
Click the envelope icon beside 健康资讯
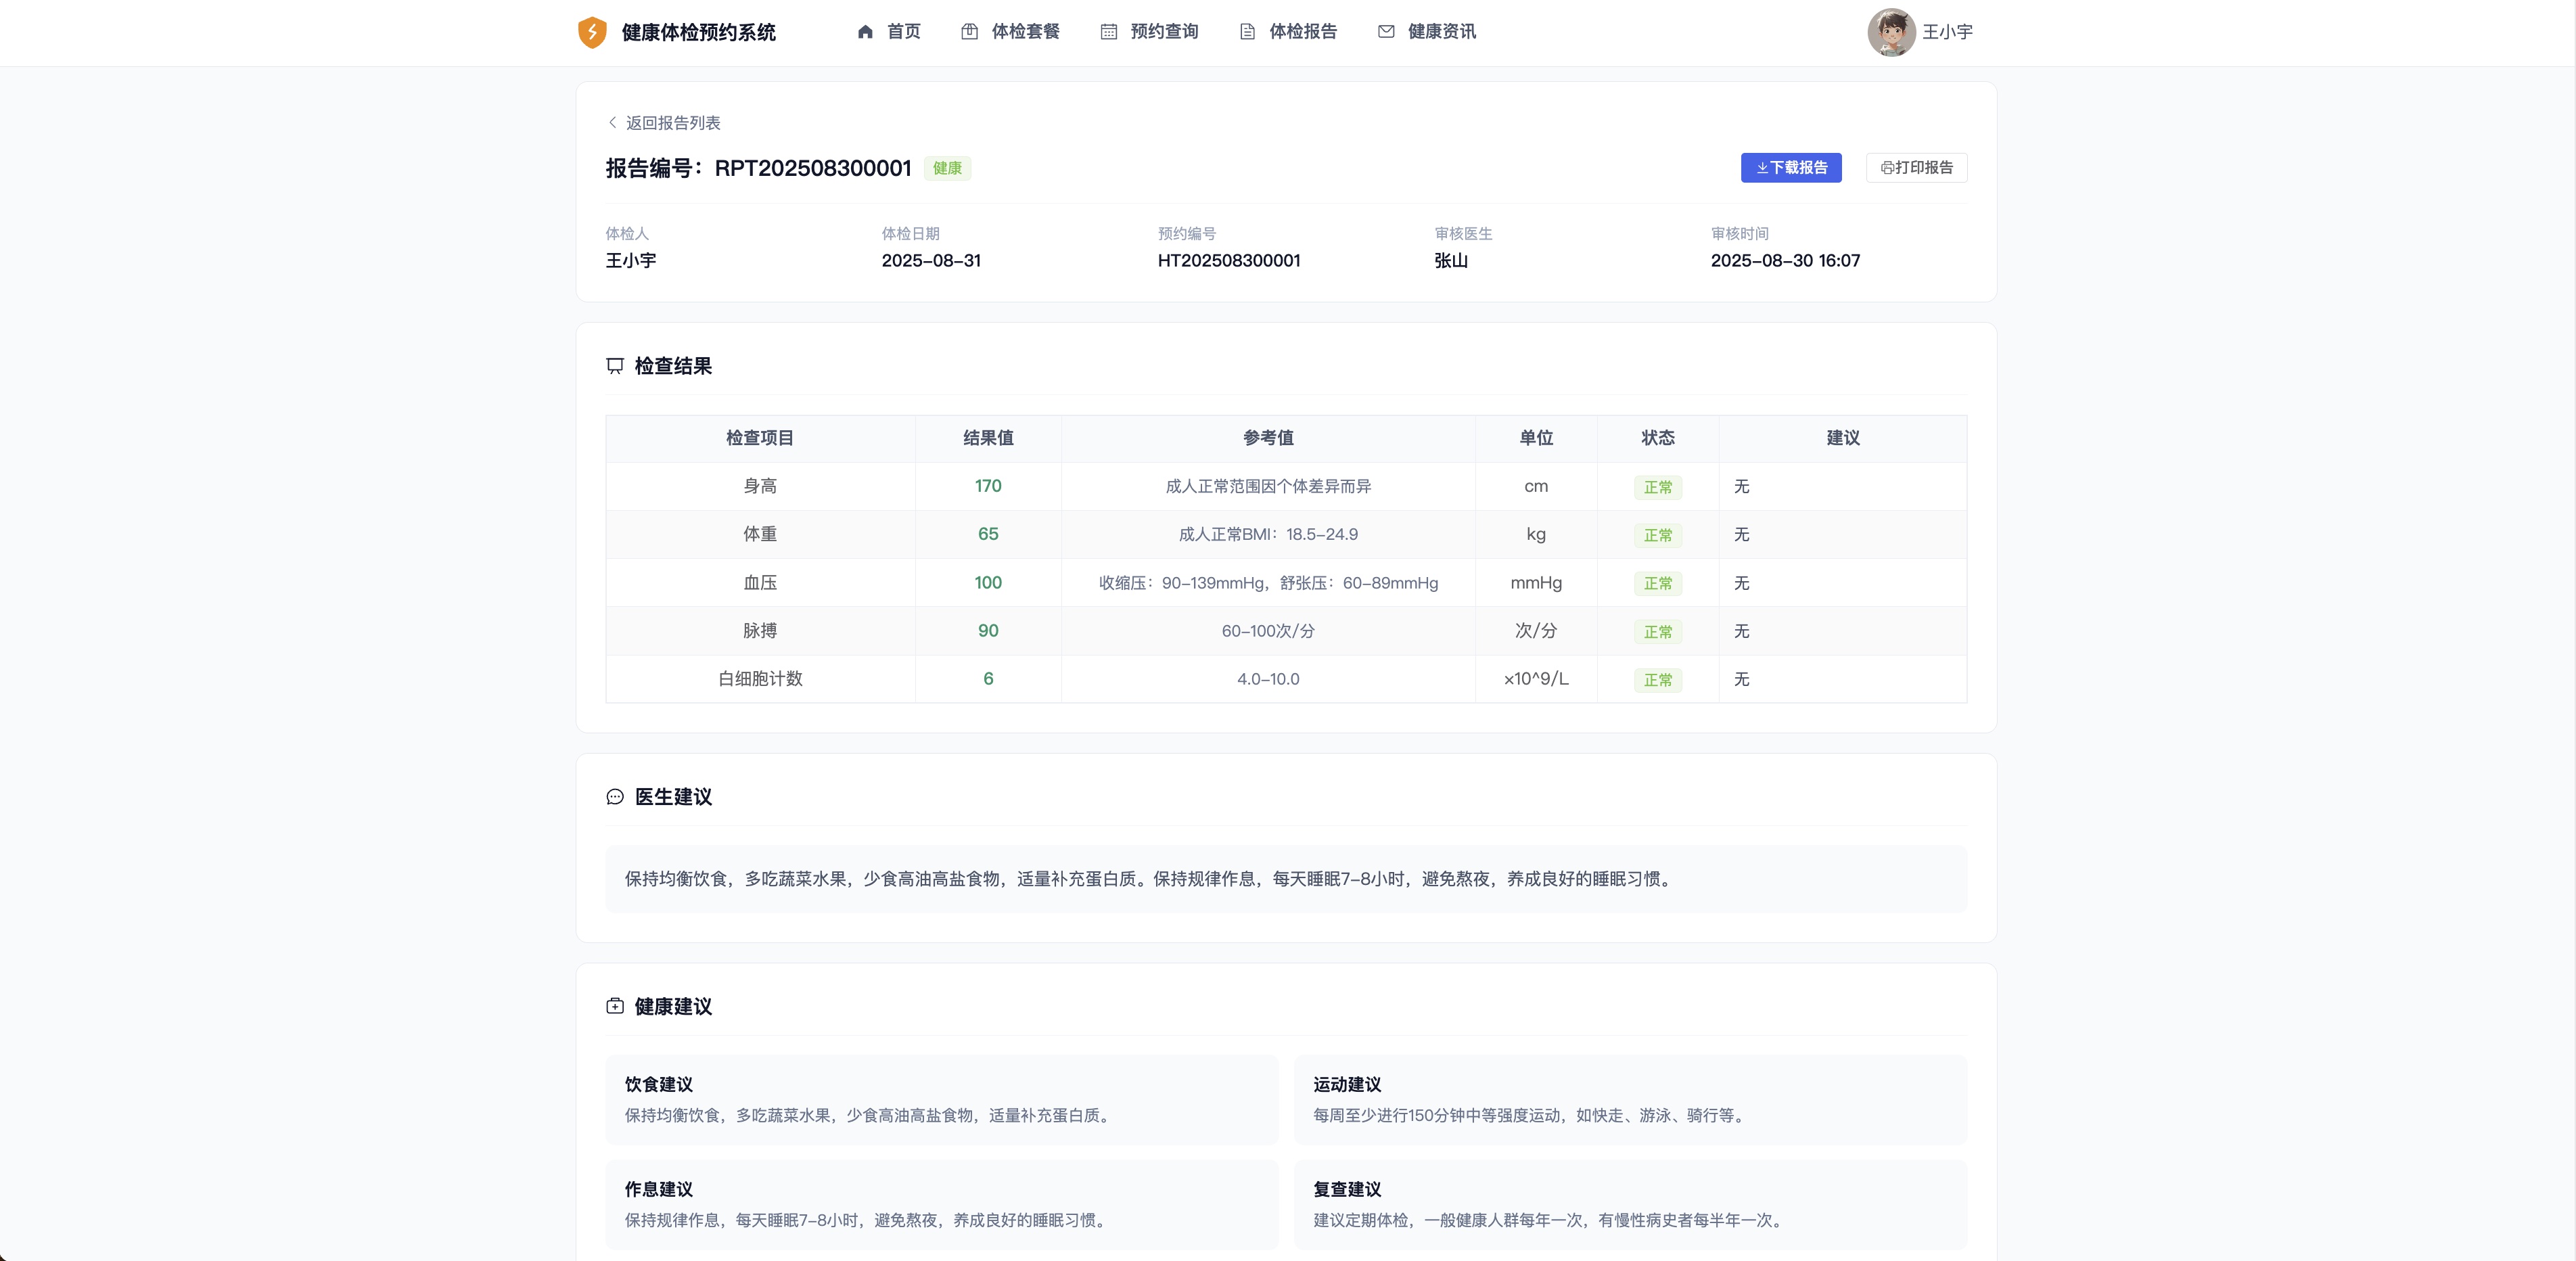[1386, 32]
